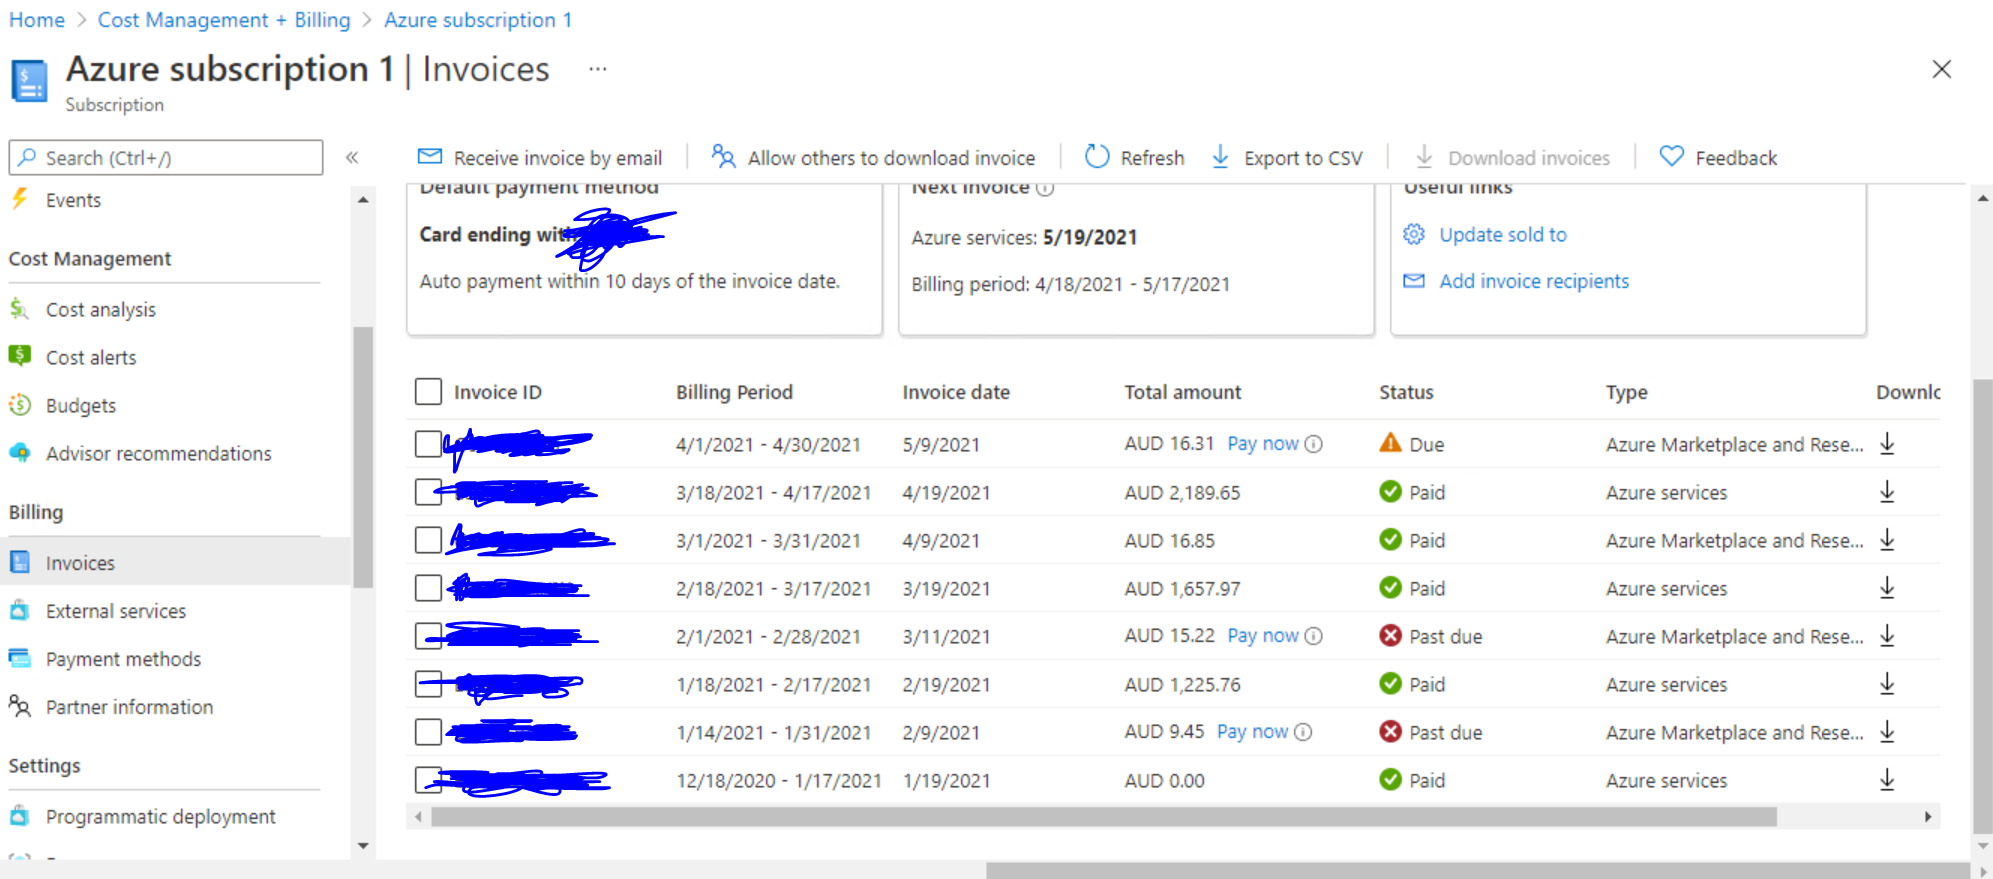Viewport: 1993px width, 879px height.
Task: Click table scroll-right arrow
Action: (1928, 816)
